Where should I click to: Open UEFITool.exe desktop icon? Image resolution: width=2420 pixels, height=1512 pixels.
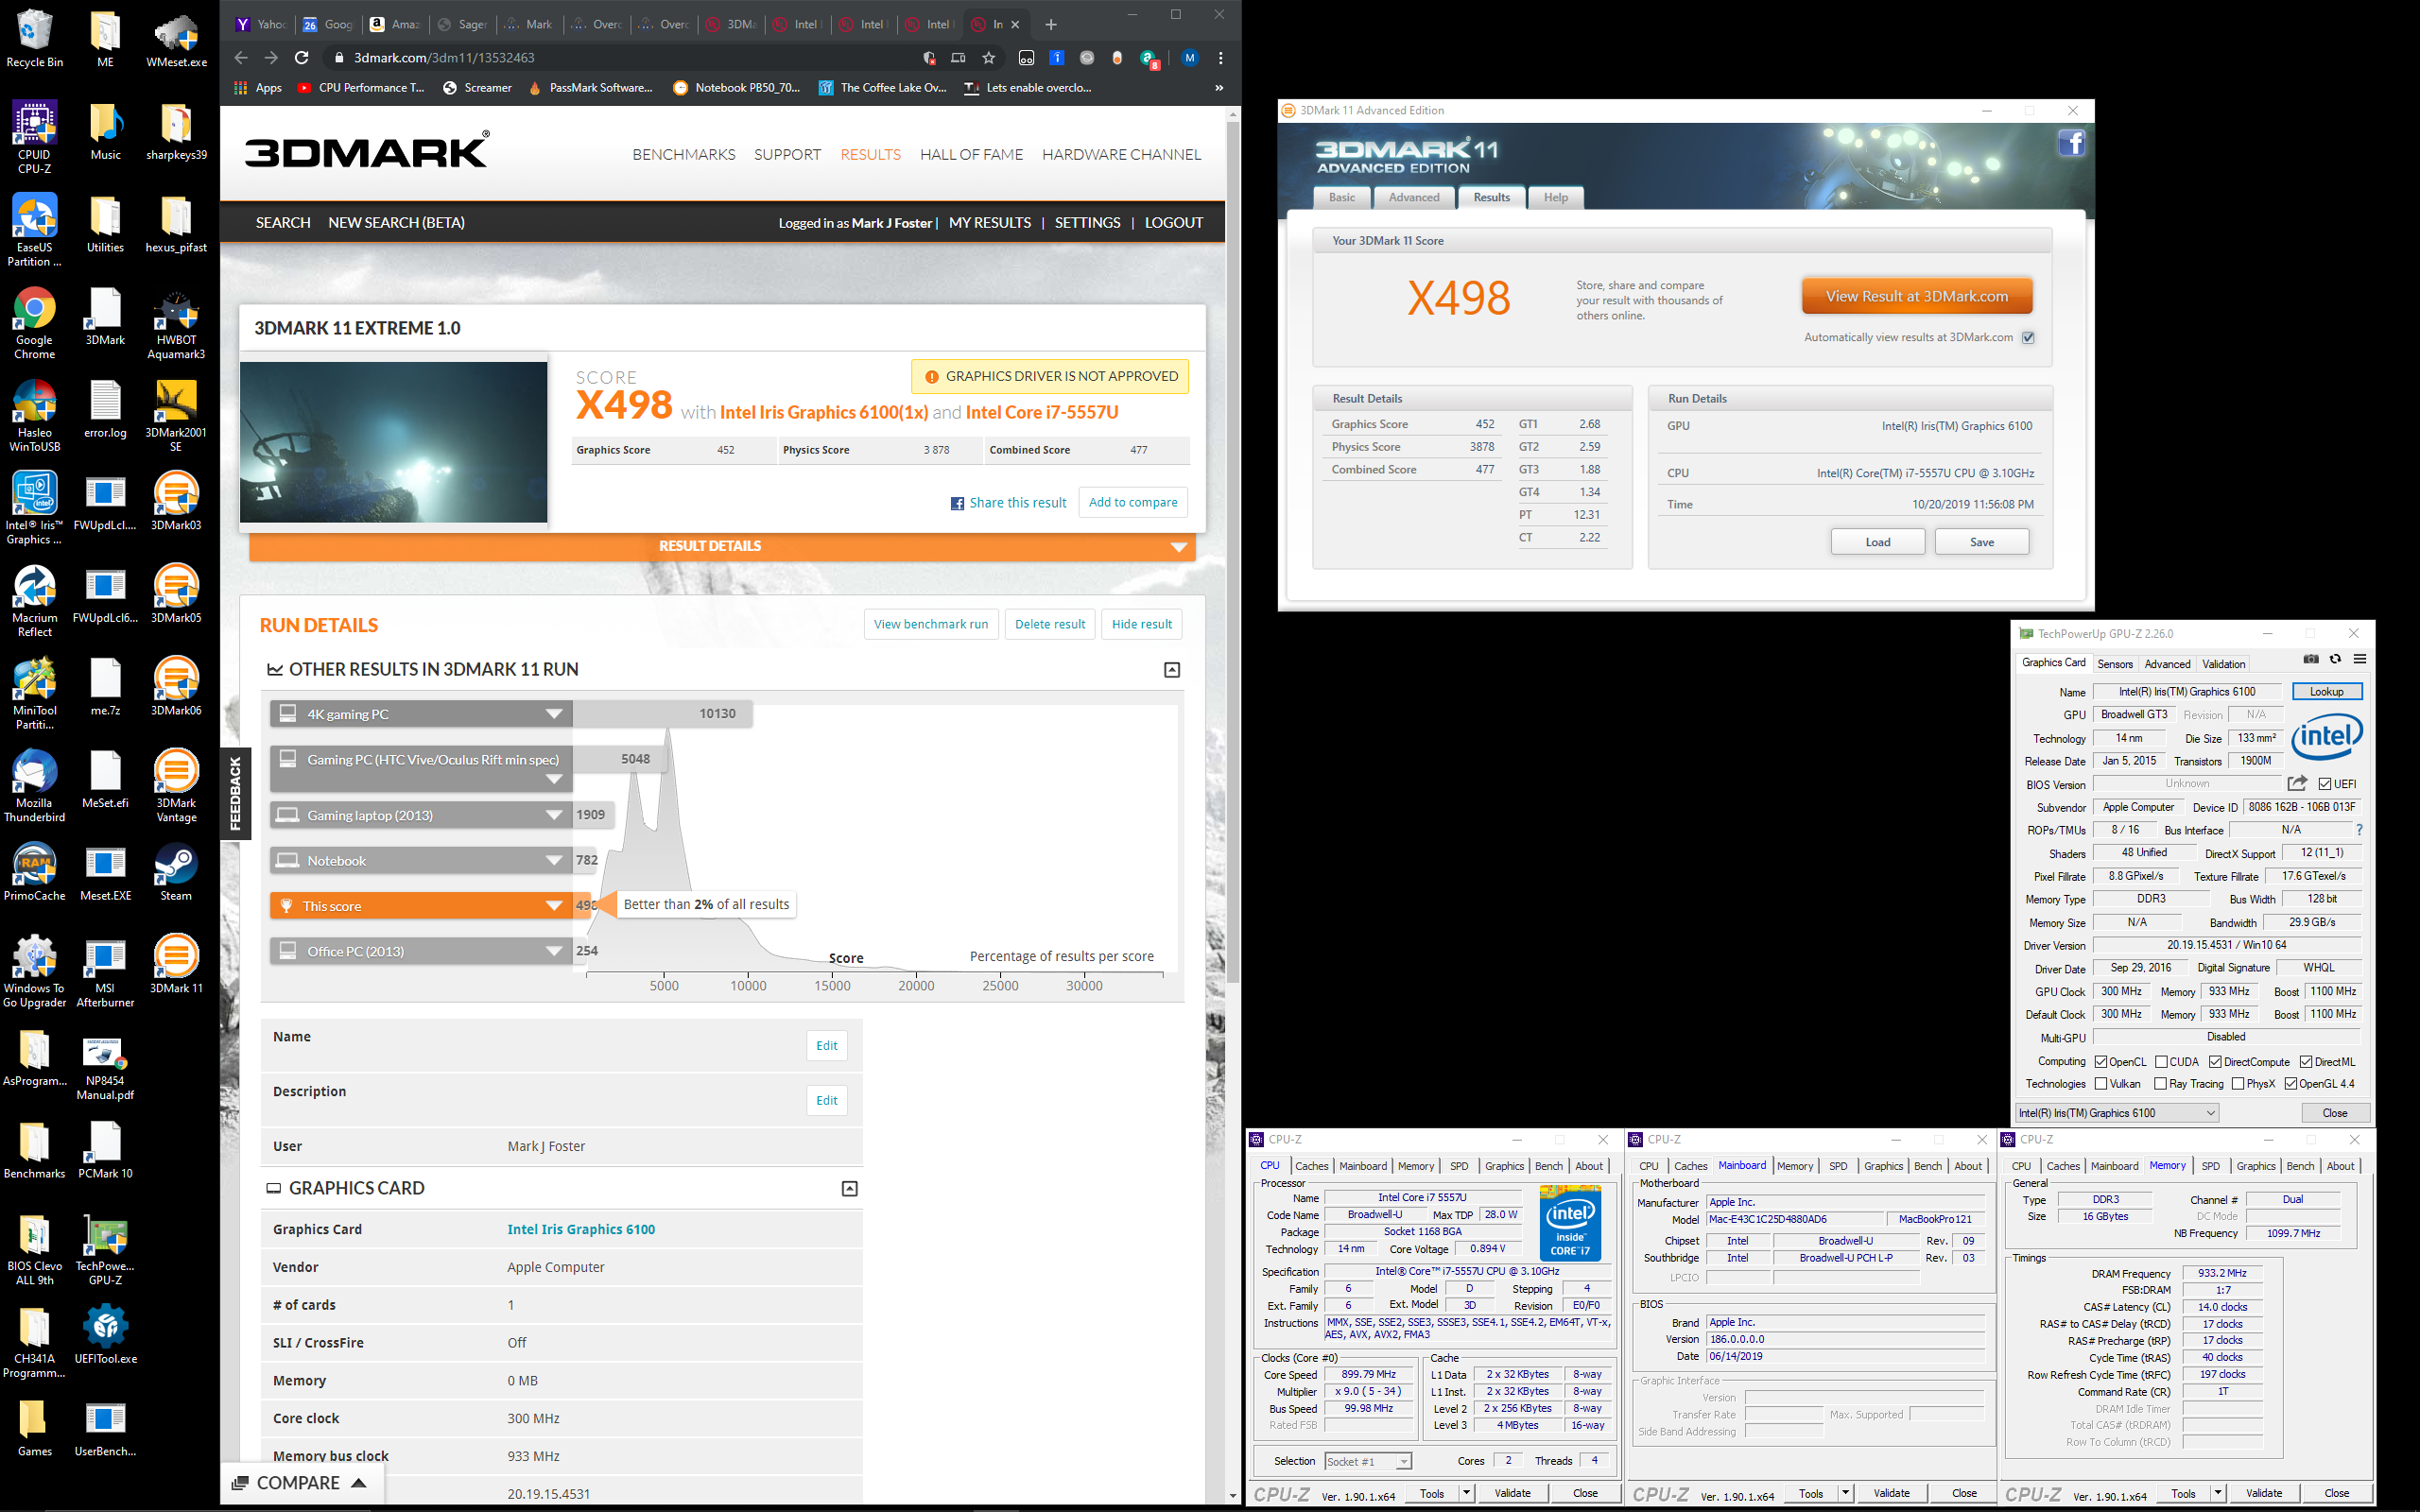pos(105,1336)
